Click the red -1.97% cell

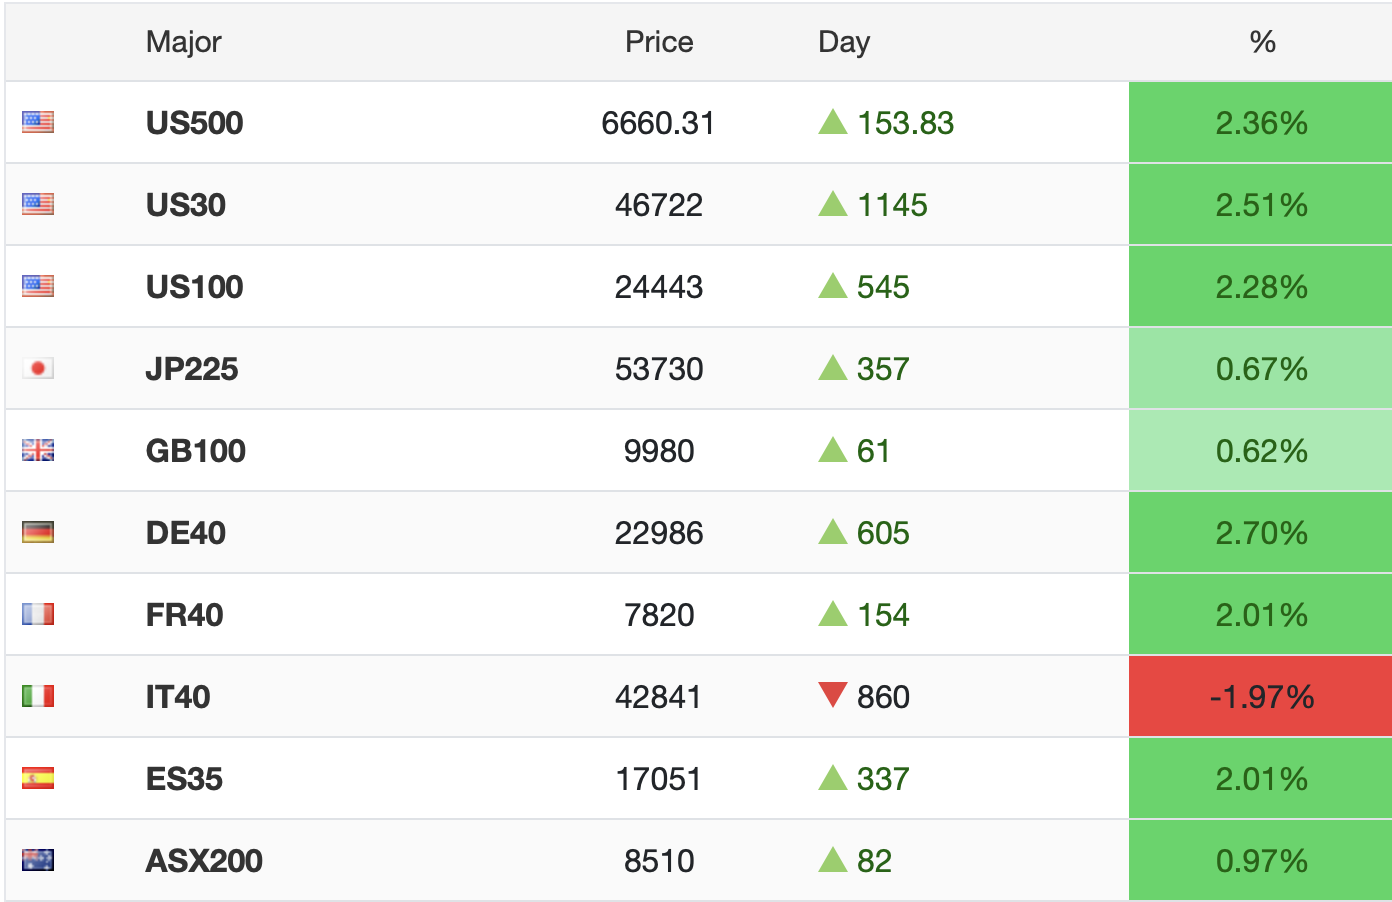click(x=1261, y=697)
